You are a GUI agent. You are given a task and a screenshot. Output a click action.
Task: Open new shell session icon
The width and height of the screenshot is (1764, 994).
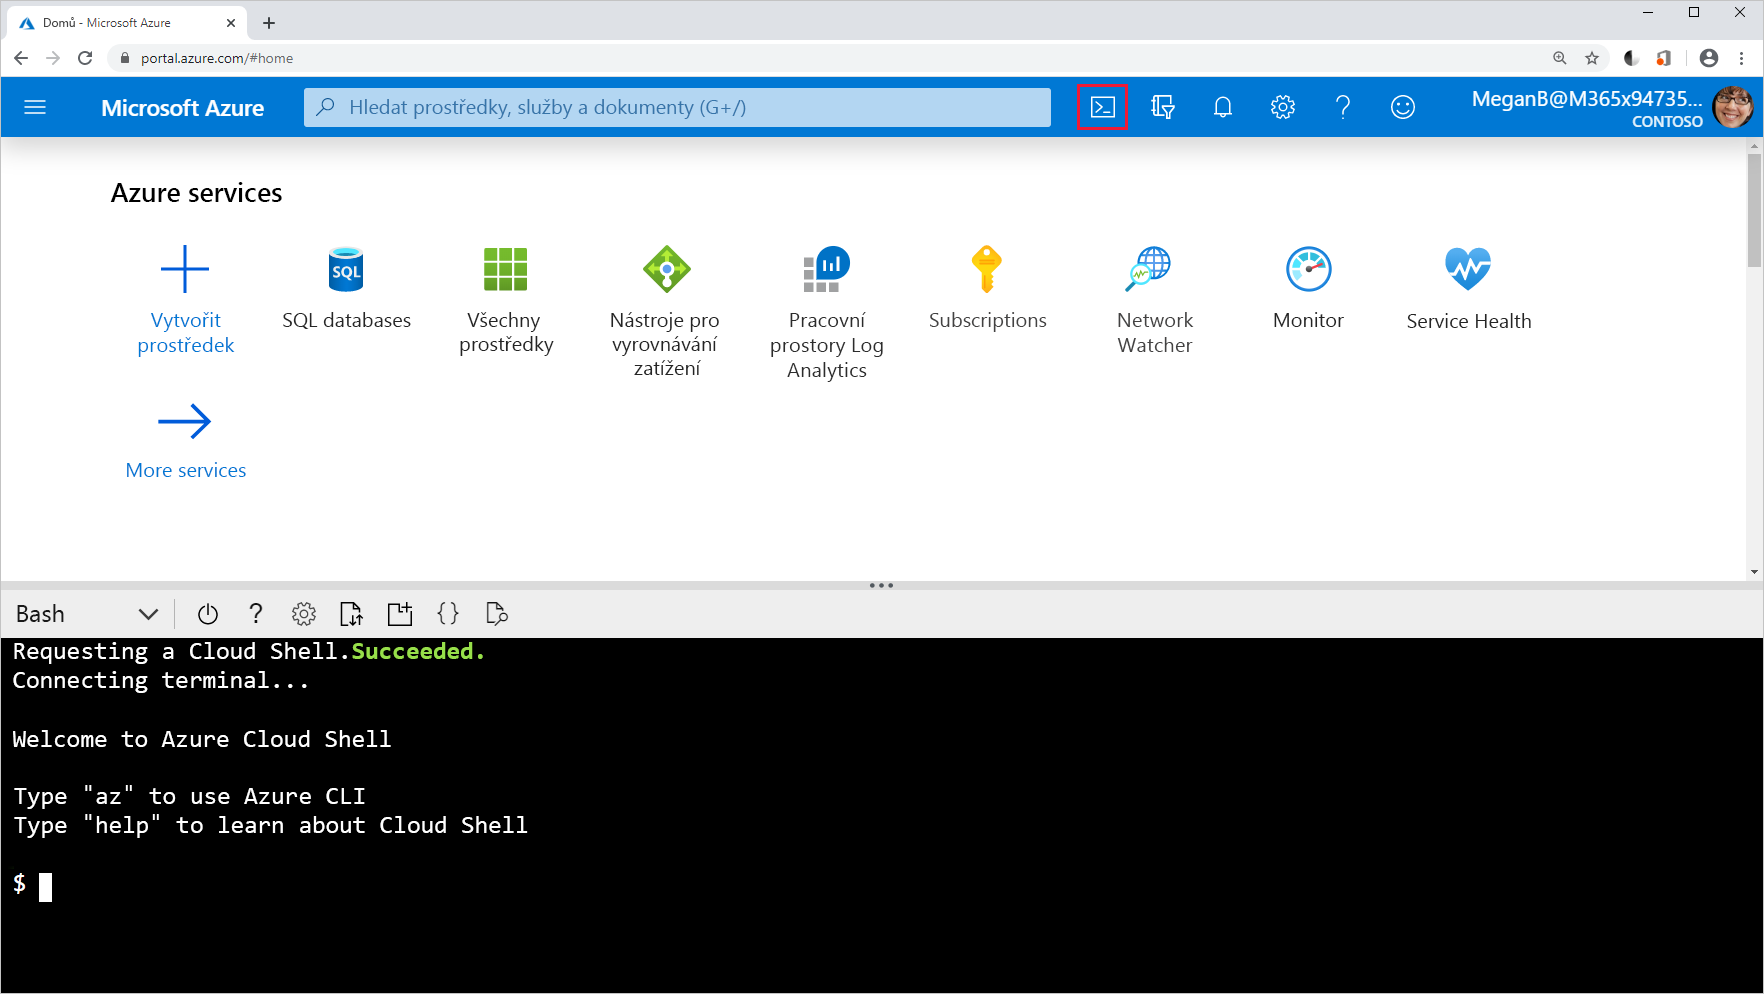[400, 613]
